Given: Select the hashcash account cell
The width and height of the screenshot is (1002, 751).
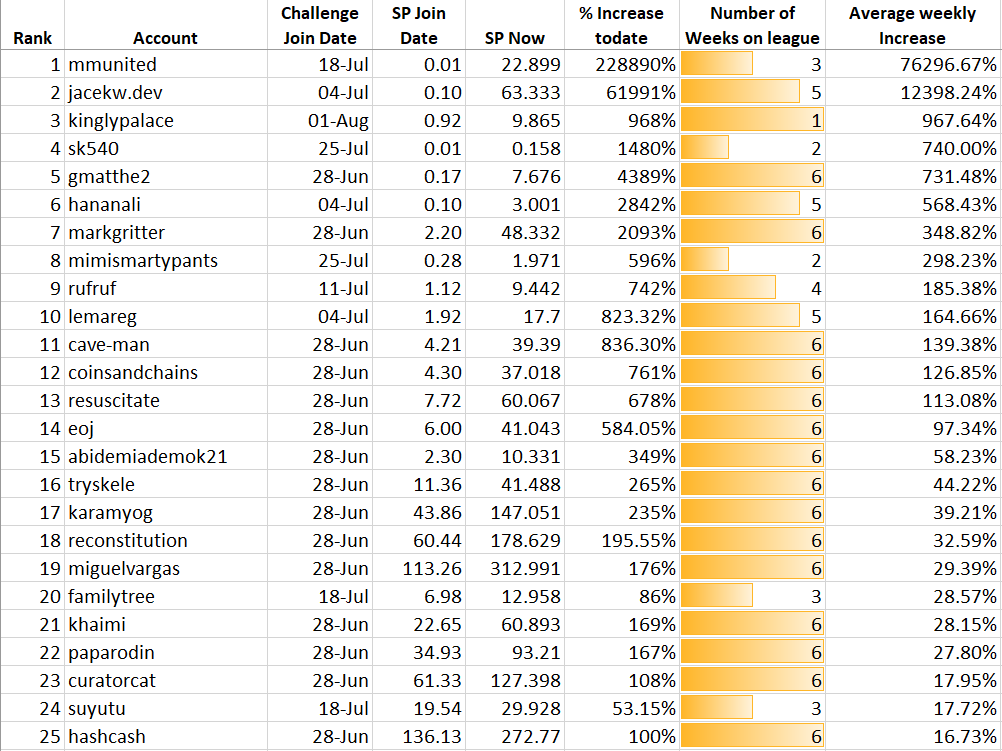Looking at the screenshot, I should click(166, 736).
